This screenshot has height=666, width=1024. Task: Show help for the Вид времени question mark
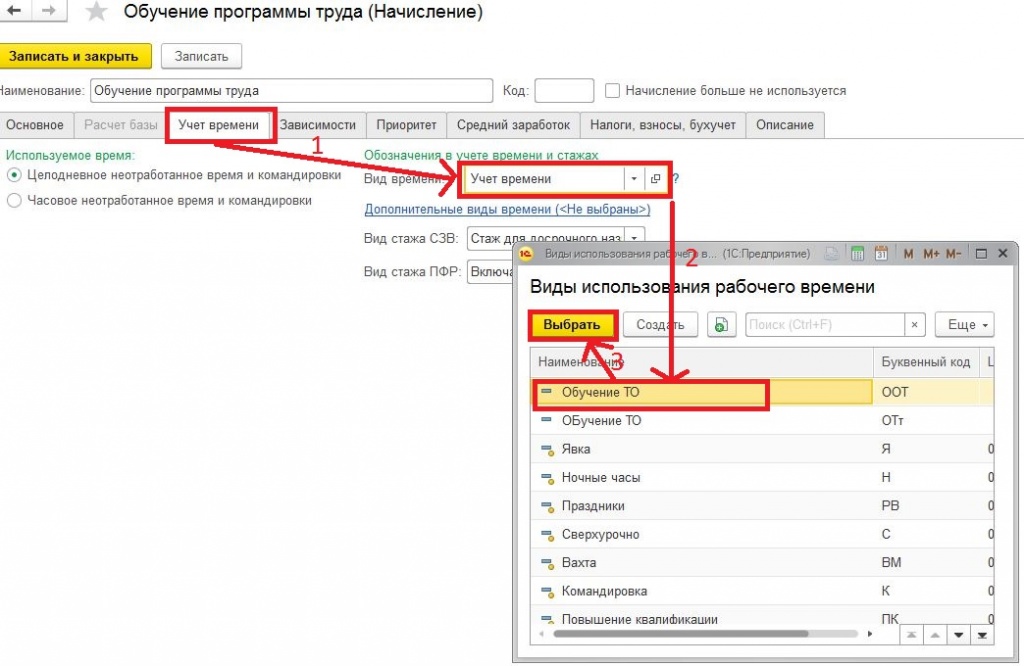point(676,178)
